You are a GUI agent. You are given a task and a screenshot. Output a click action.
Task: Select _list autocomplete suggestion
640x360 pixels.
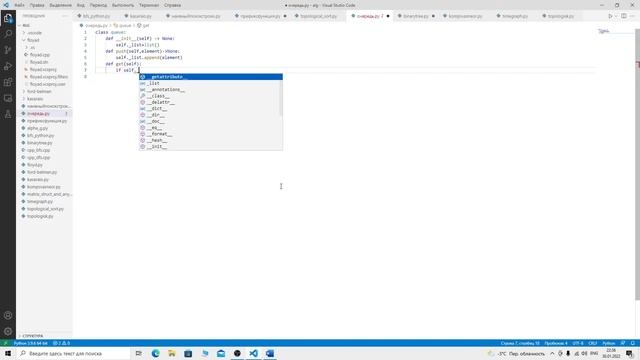(x=211, y=83)
